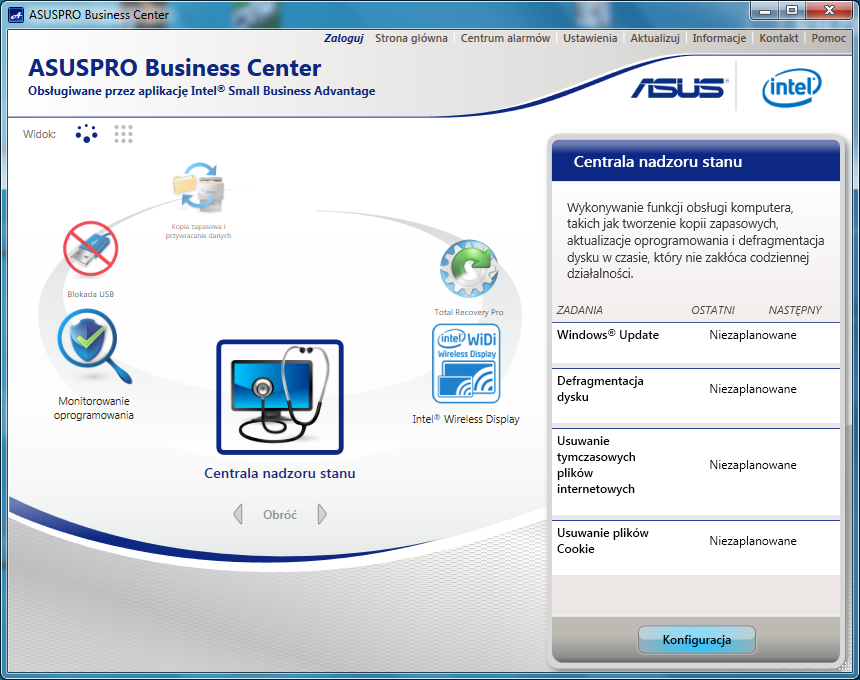Viewport: 860px width, 680px height.
Task: Click the Obróć label
Action: tap(280, 514)
